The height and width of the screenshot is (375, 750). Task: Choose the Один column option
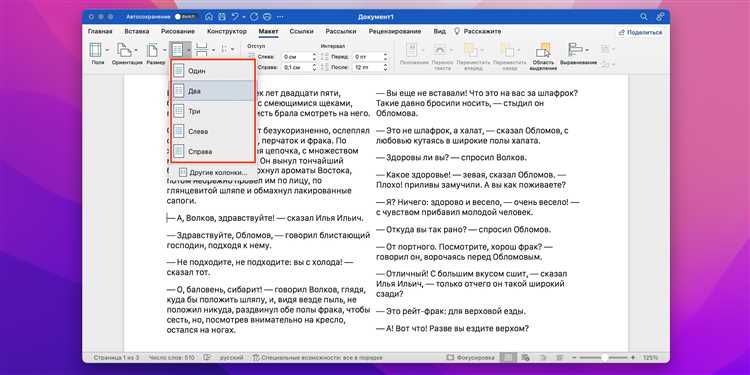pyautogui.click(x=213, y=70)
